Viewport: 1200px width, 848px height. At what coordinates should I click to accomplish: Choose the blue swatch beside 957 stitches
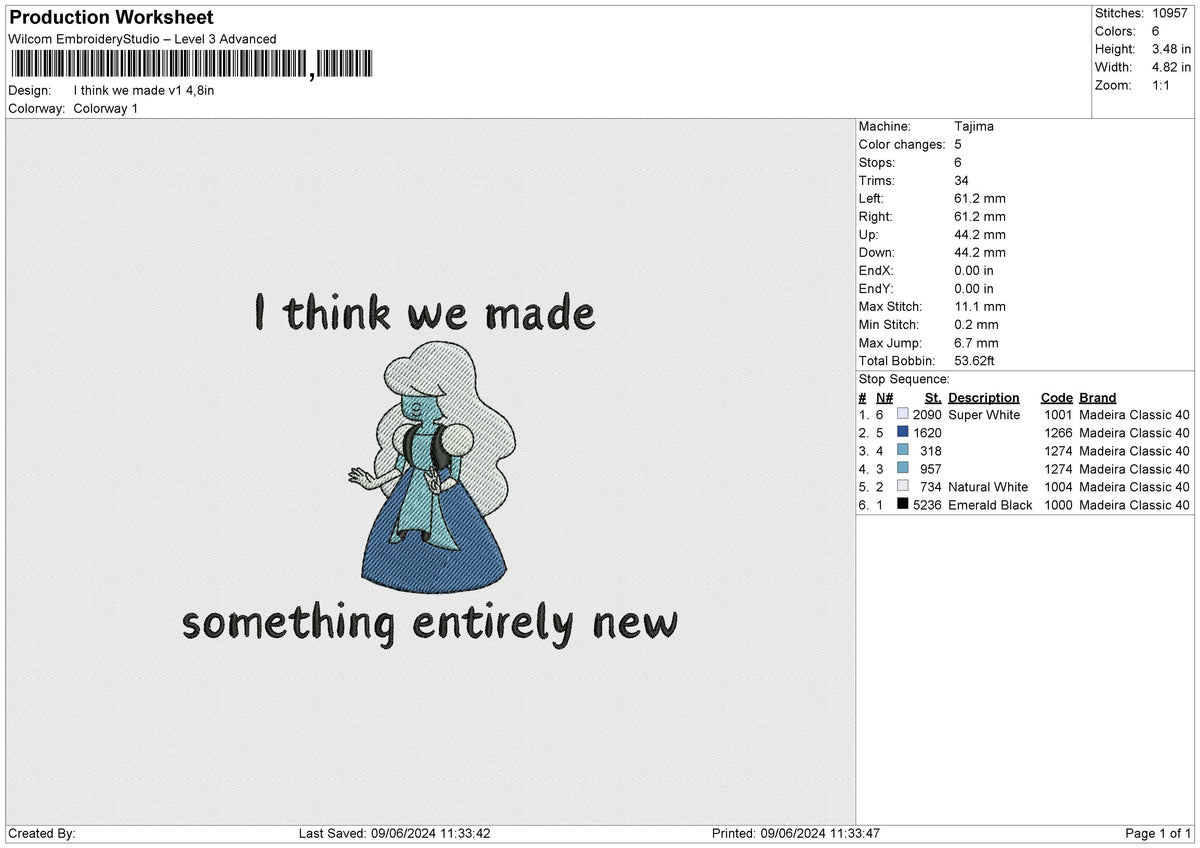click(x=903, y=469)
